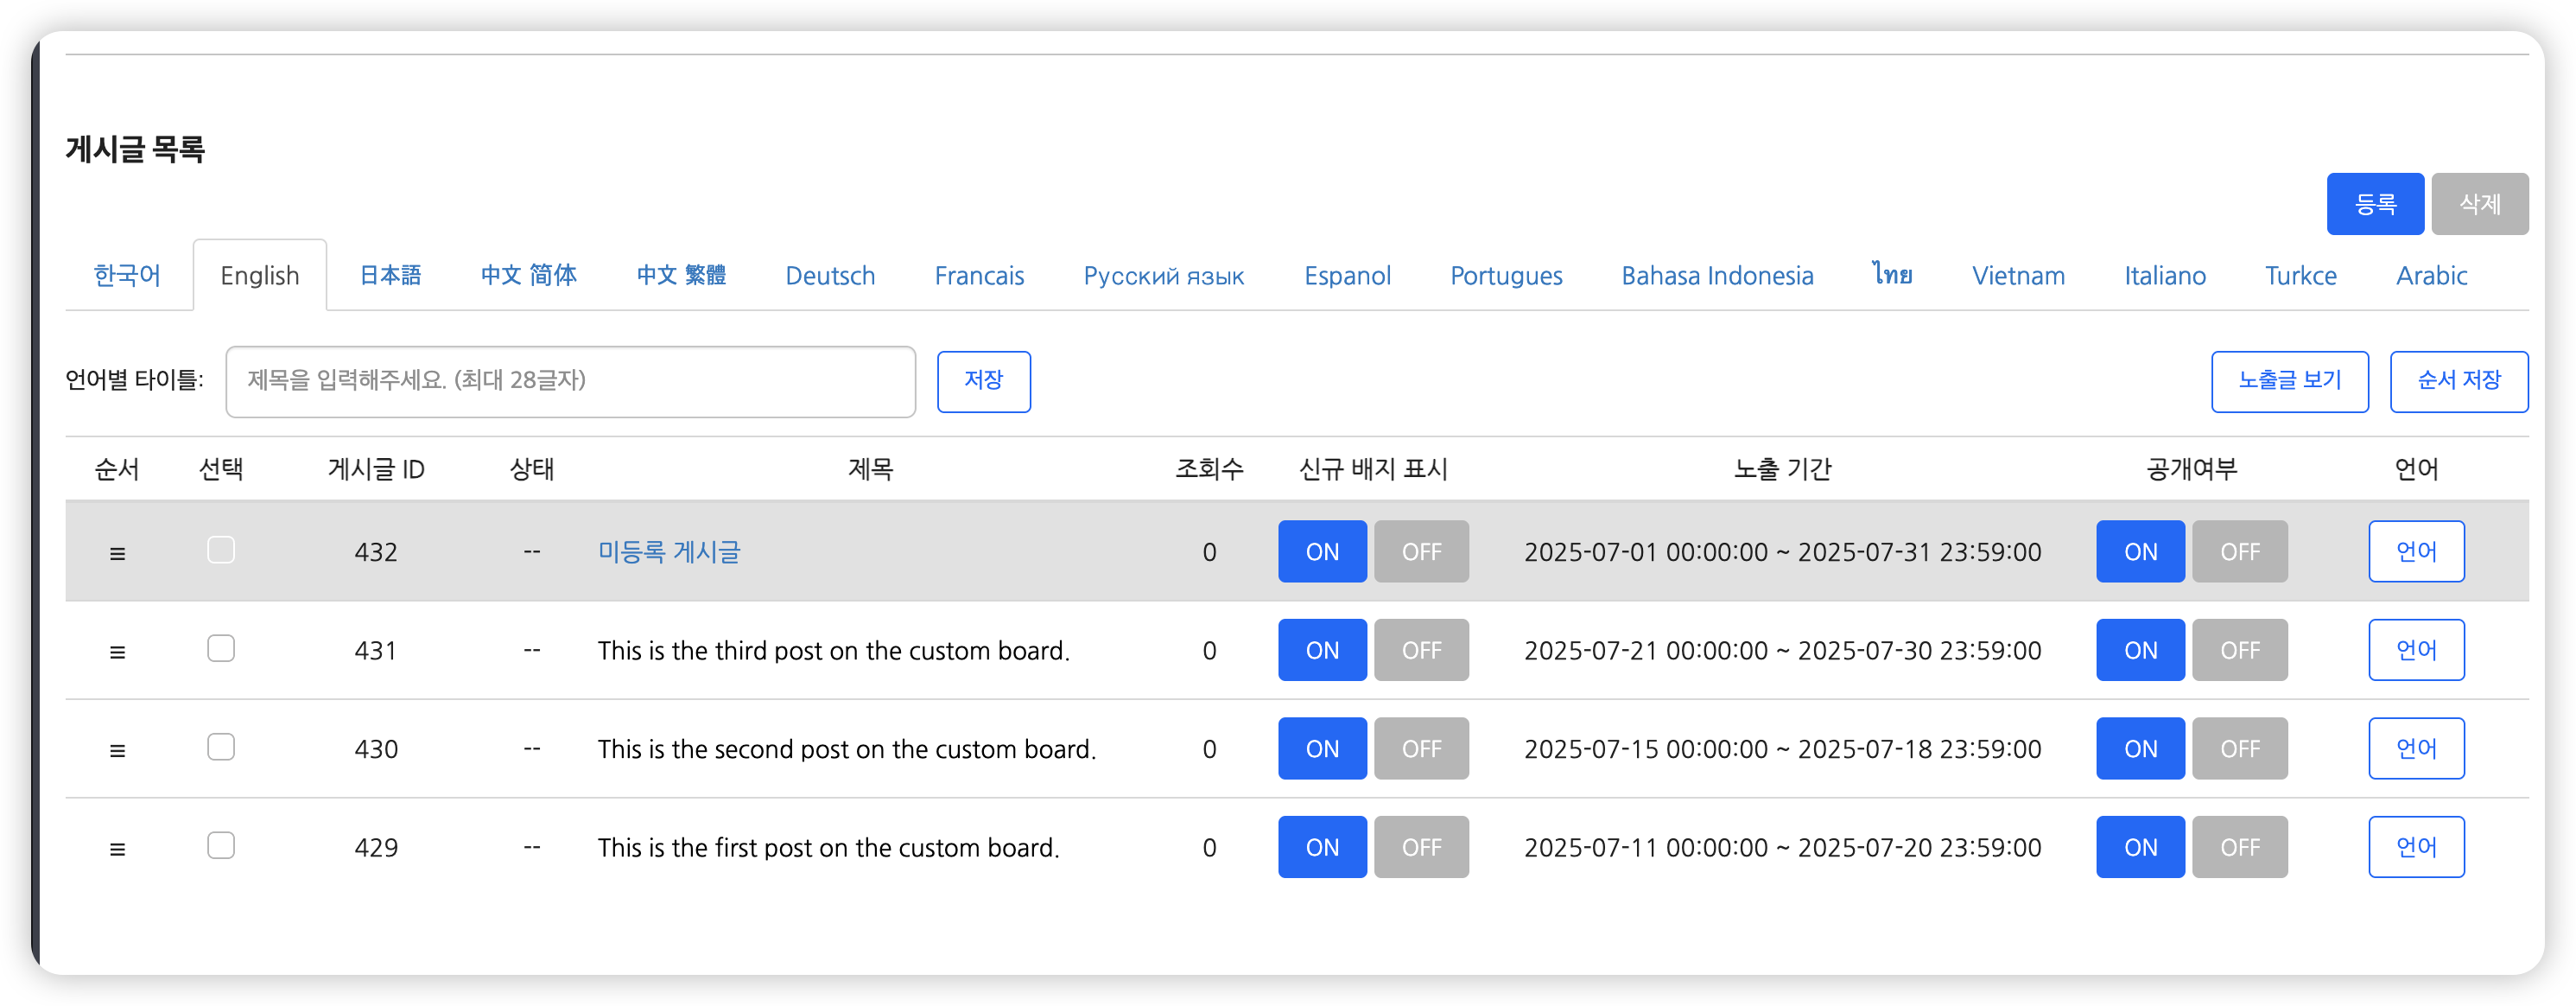Turn off new badge for post 431
The height and width of the screenshot is (1006, 2576).
point(1420,650)
